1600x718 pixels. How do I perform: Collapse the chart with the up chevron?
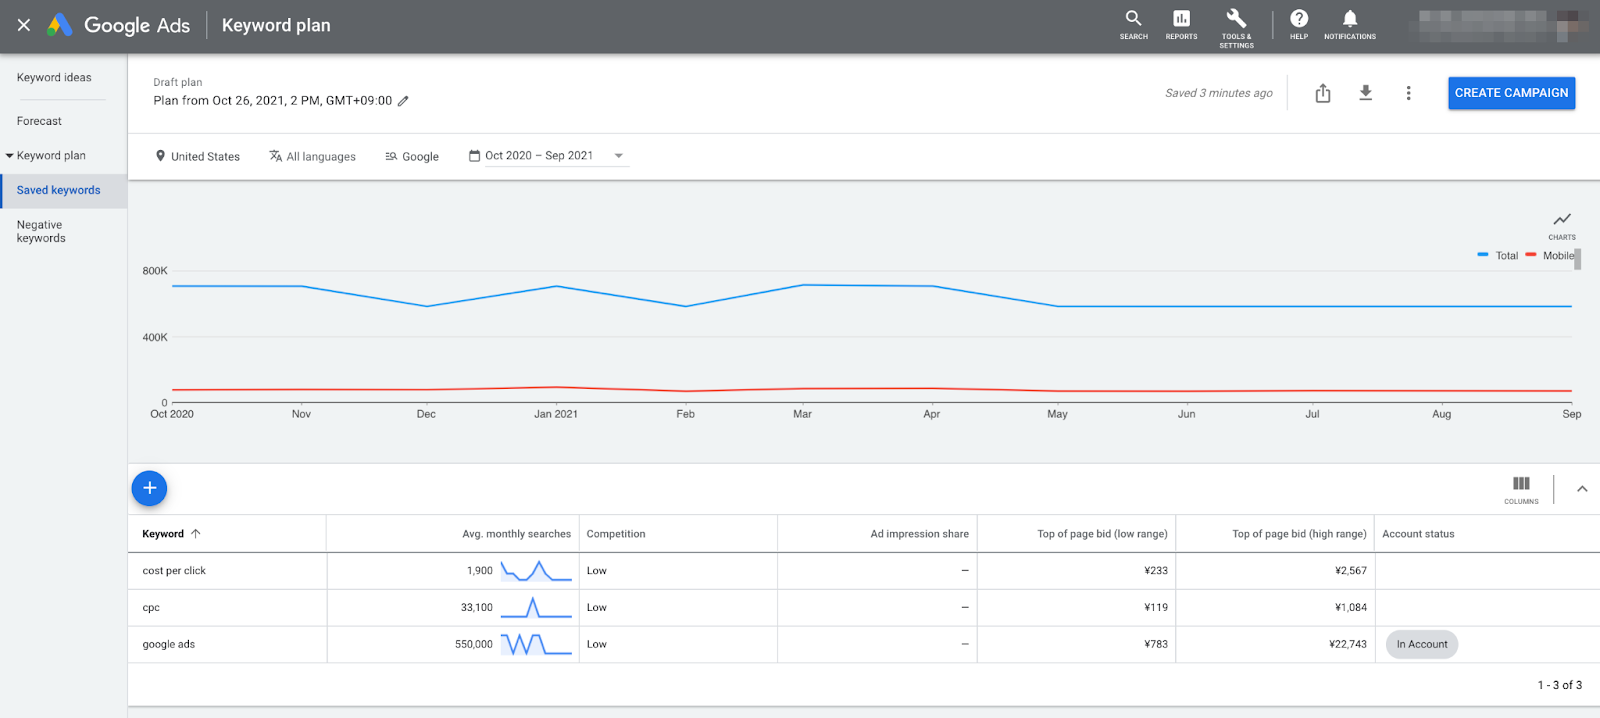1582,489
